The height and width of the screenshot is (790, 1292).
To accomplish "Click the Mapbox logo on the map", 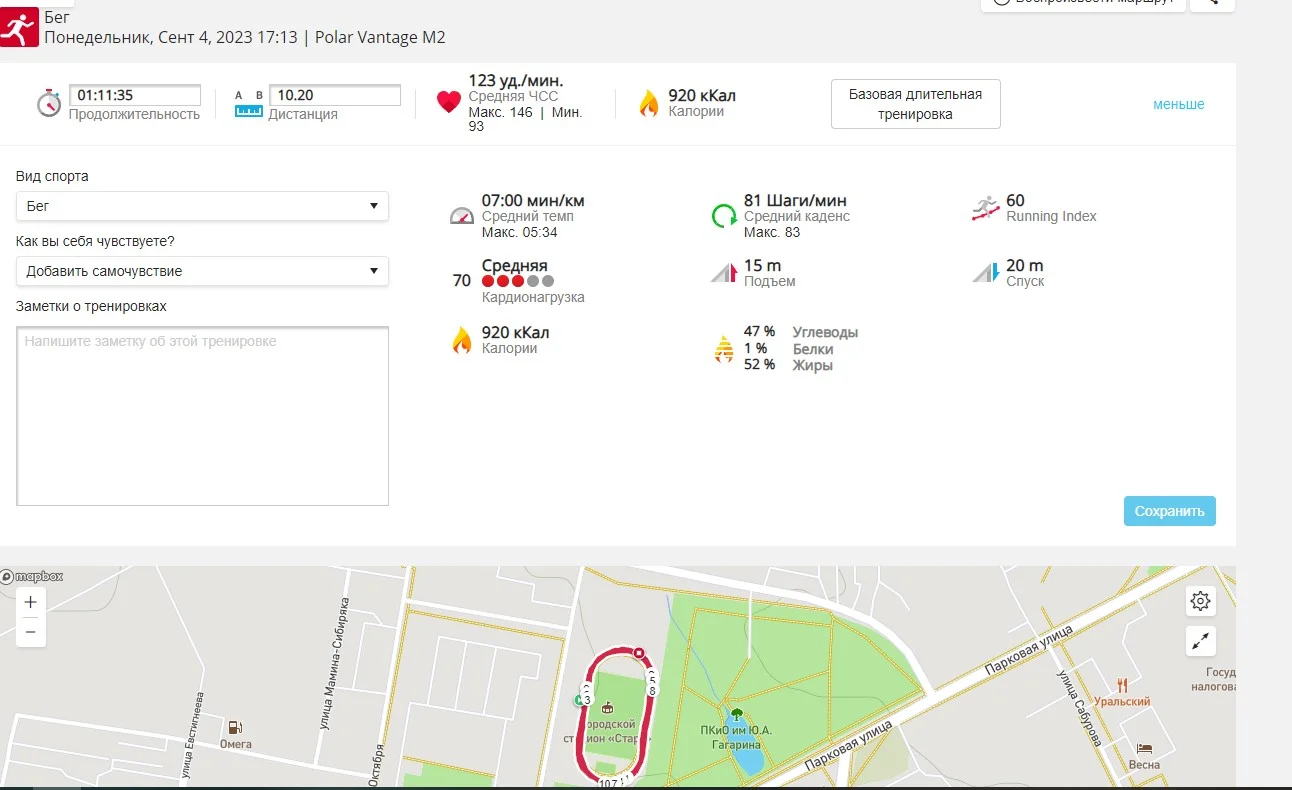I will point(32,576).
